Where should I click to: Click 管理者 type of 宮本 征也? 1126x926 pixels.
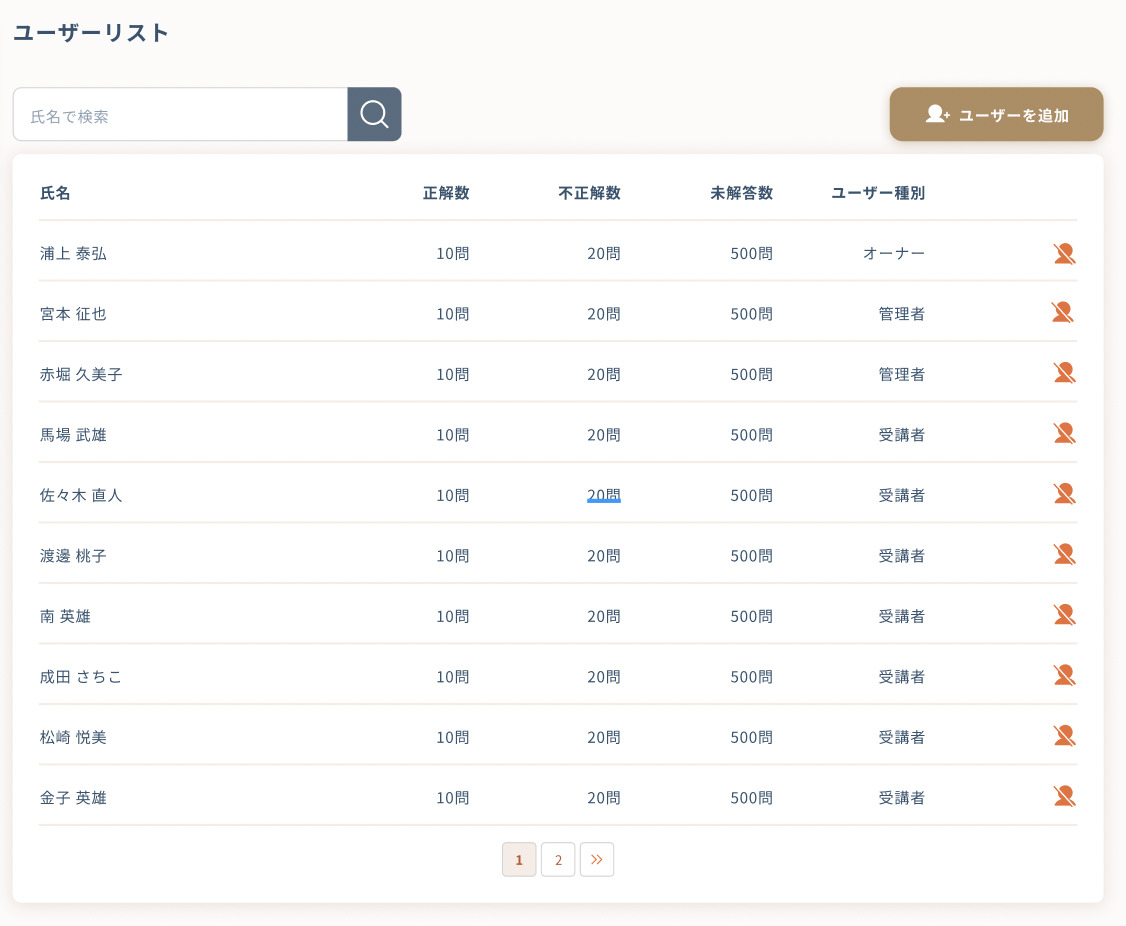902,314
